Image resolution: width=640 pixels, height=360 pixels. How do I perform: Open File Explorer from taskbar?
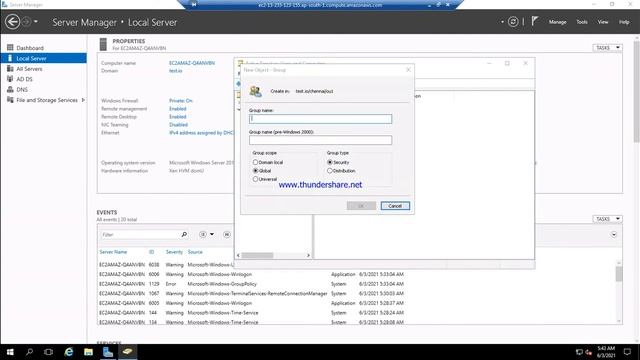click(88, 352)
